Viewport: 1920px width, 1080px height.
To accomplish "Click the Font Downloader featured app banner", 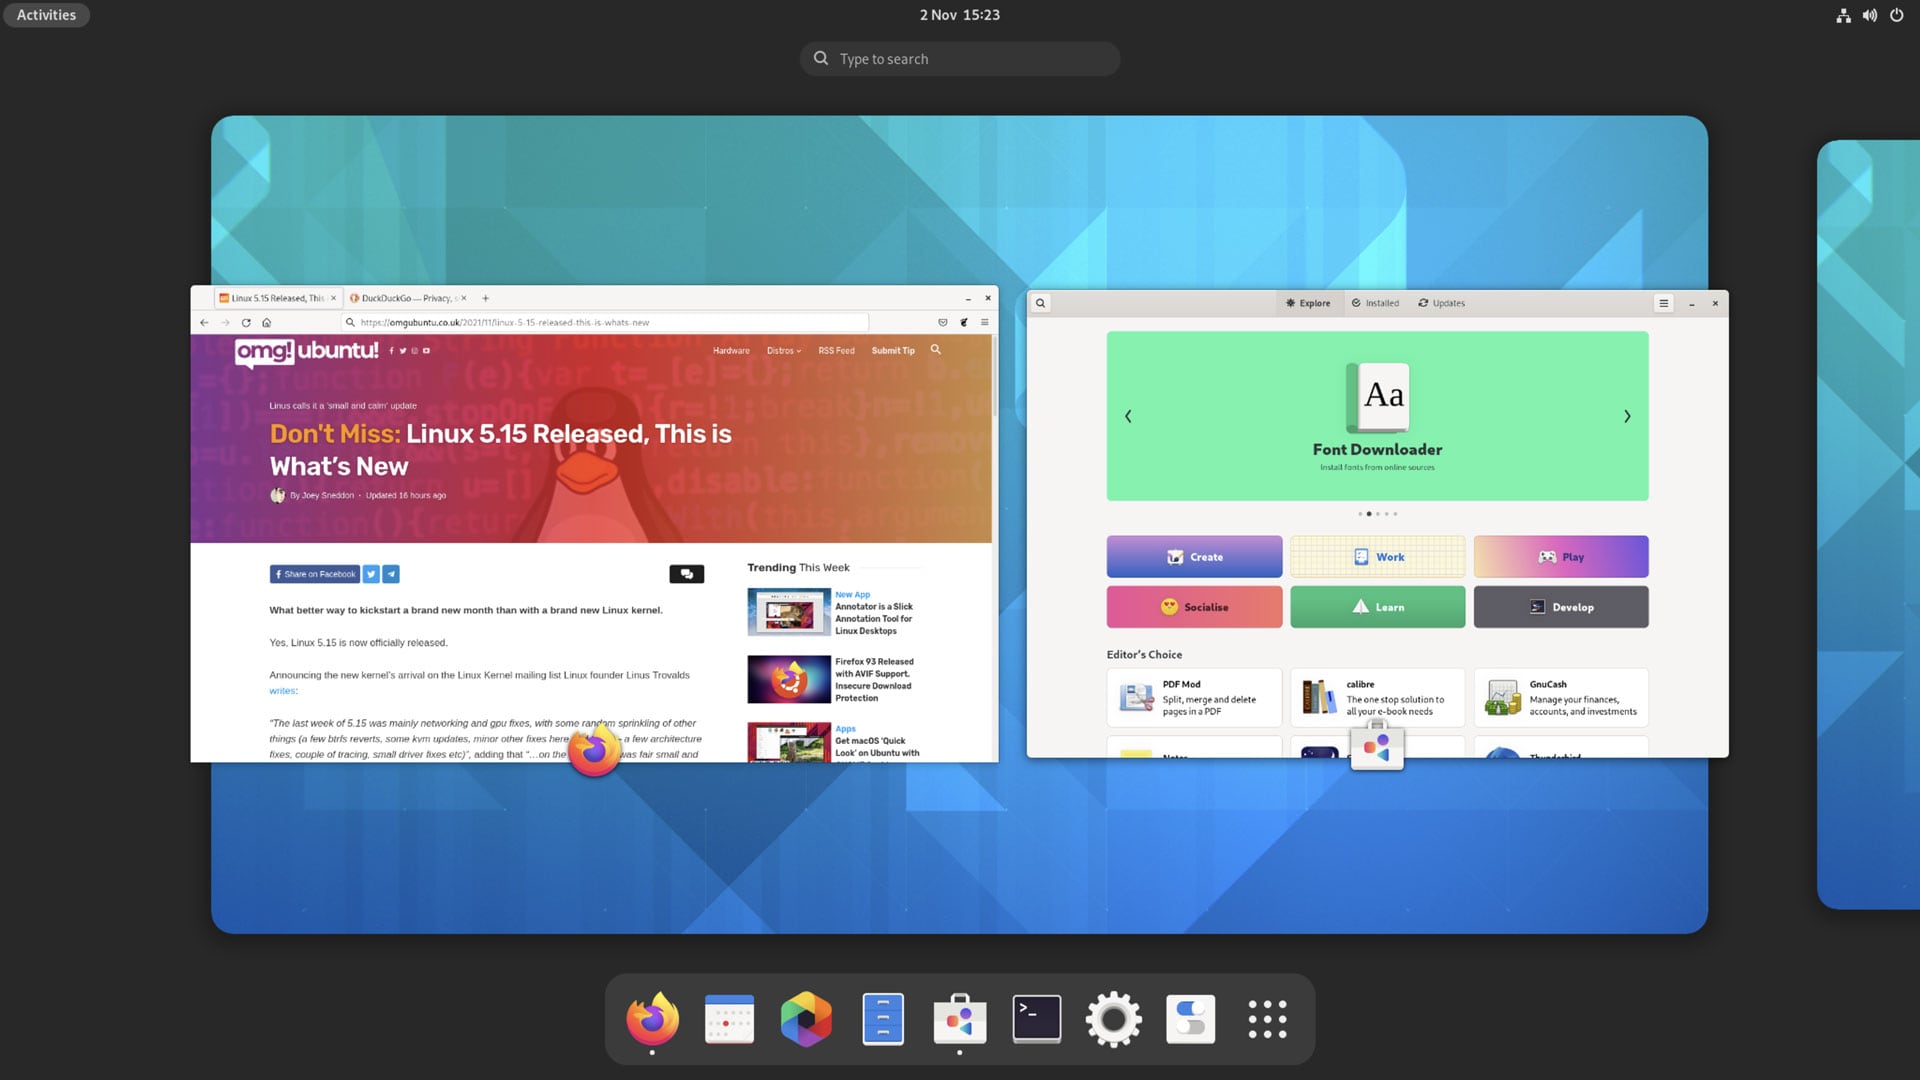I will click(x=1377, y=415).
